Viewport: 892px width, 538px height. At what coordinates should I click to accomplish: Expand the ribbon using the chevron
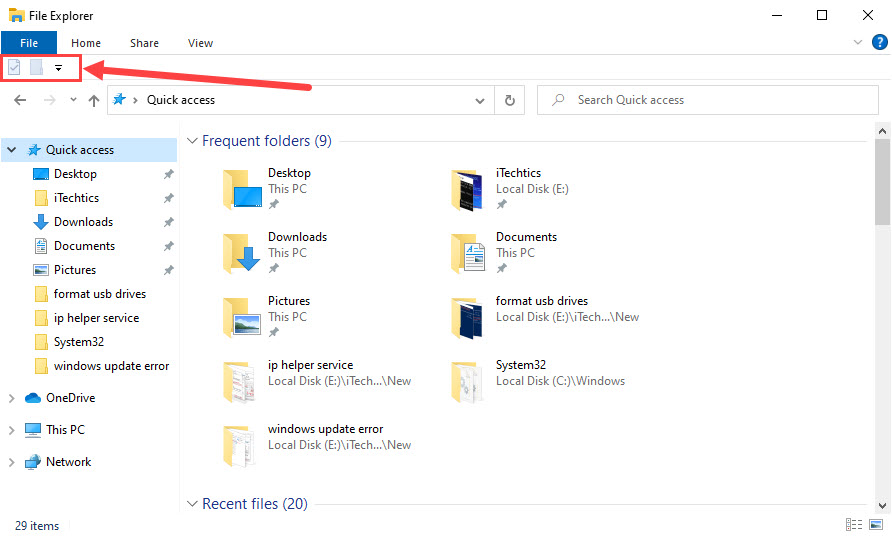(858, 43)
